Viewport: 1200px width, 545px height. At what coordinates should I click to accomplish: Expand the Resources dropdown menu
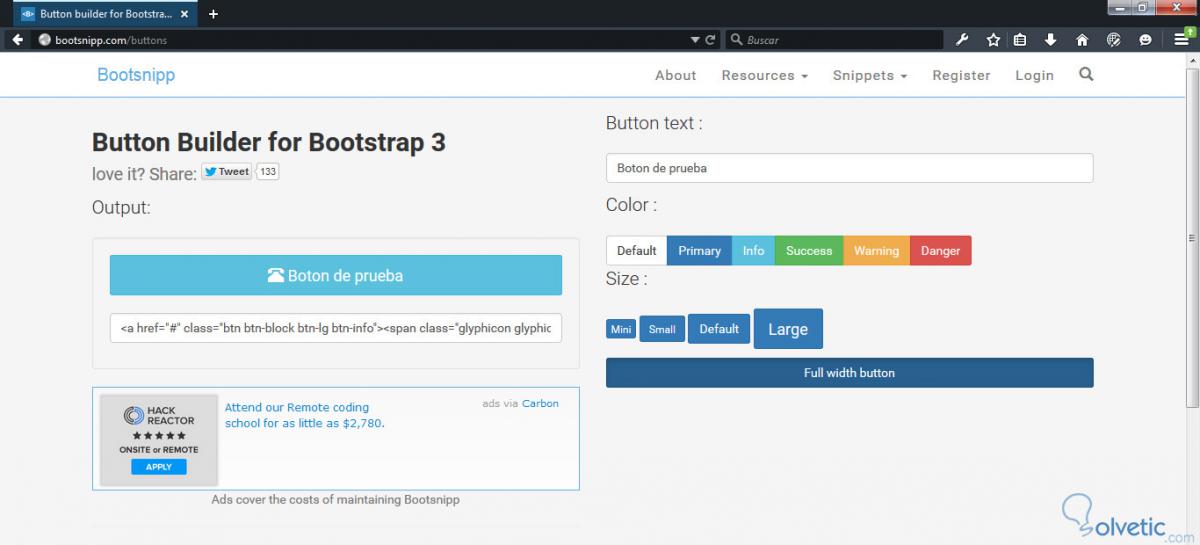(764, 75)
